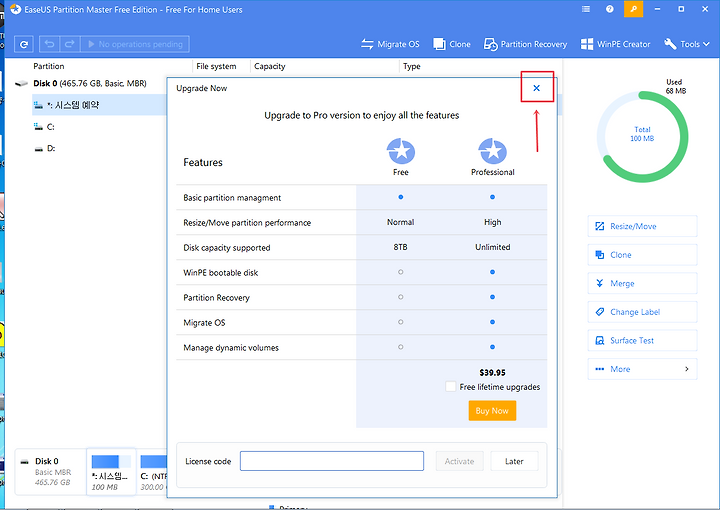
Task: Click the orange key activation icon
Action: [633, 9]
